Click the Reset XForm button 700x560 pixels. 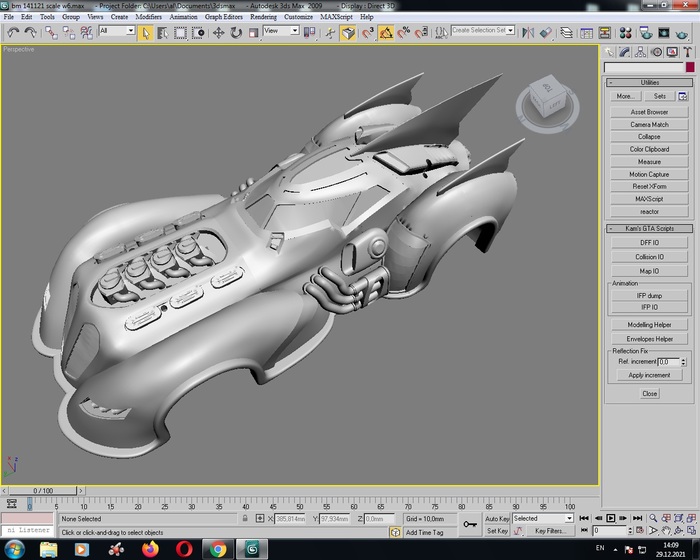click(649, 187)
